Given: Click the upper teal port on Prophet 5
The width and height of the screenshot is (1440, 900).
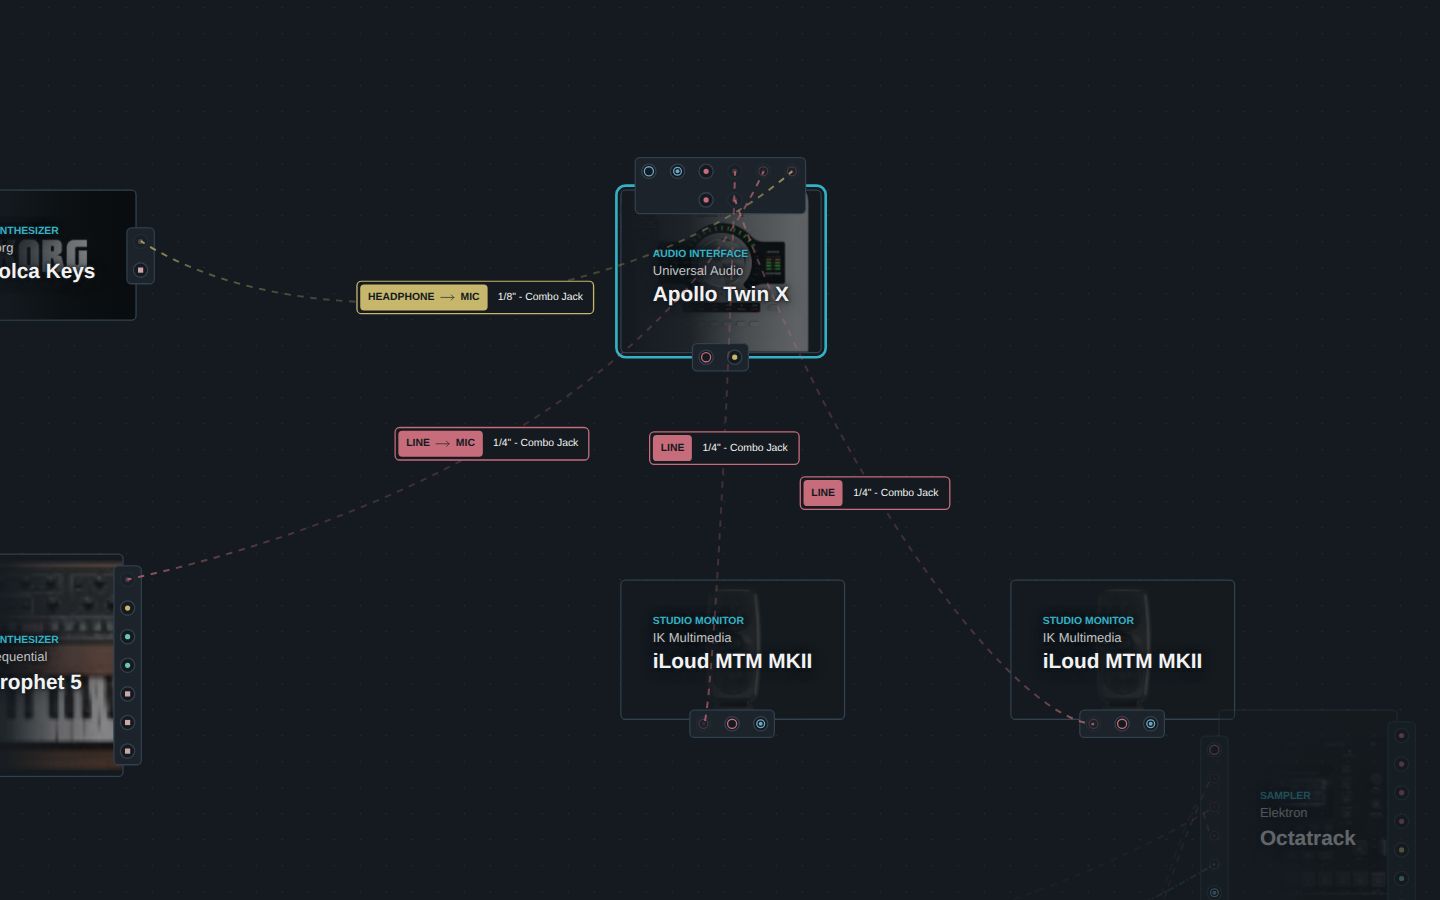Looking at the screenshot, I should pos(128,637).
